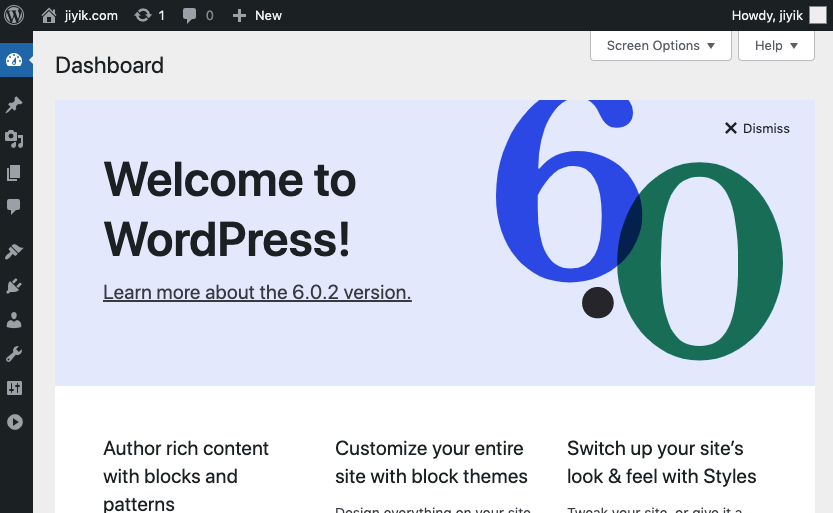Visit site via jiyik.com home link
The image size is (833, 513).
click(x=79, y=15)
